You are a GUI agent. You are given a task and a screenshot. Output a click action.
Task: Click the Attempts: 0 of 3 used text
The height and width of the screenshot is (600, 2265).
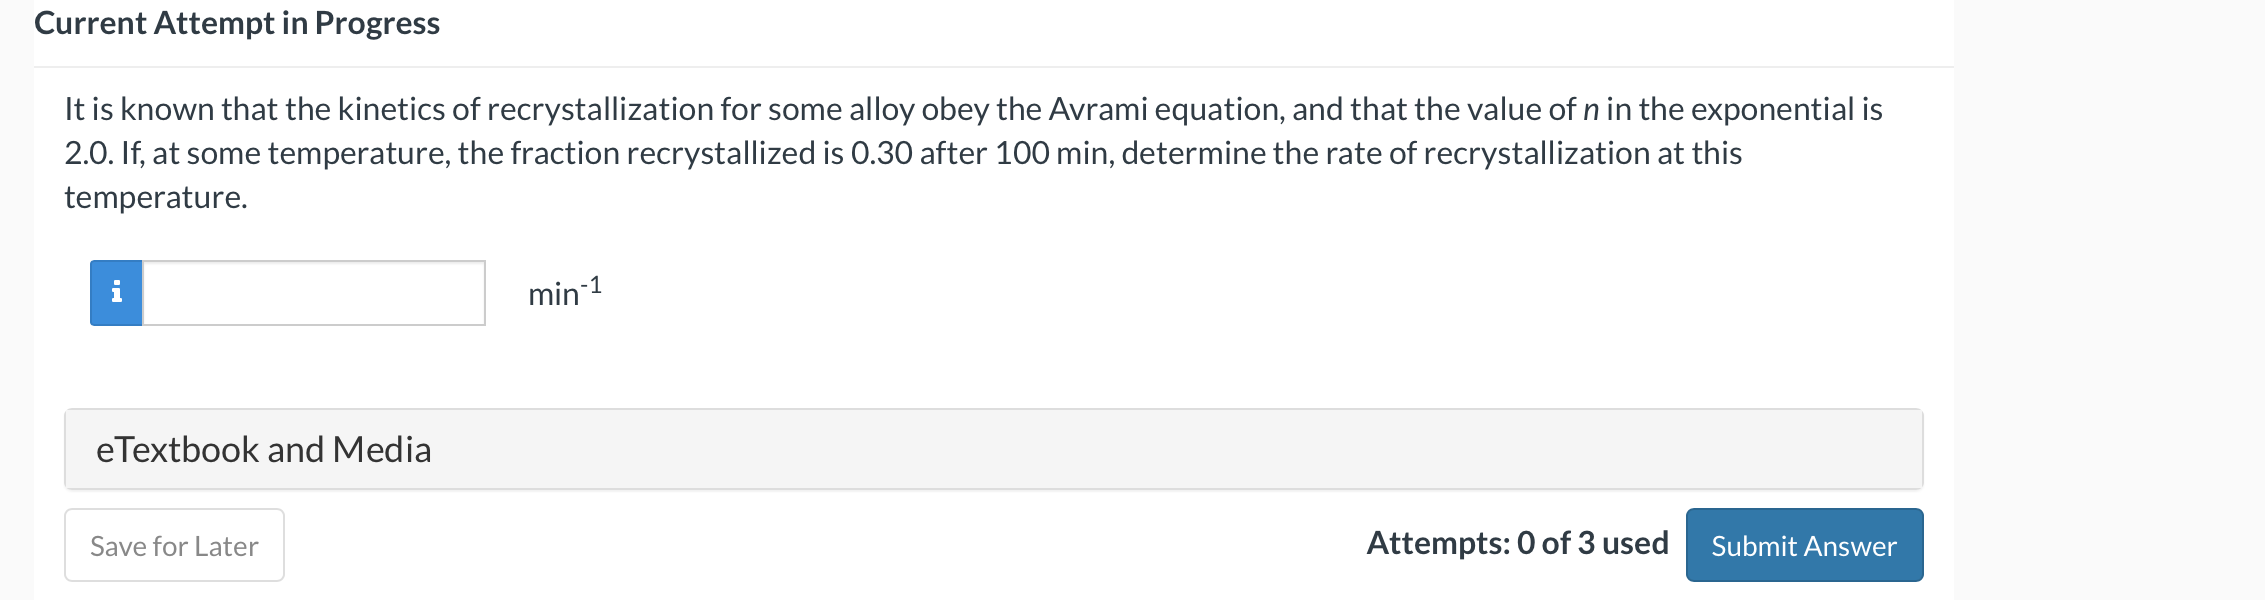pos(1516,543)
